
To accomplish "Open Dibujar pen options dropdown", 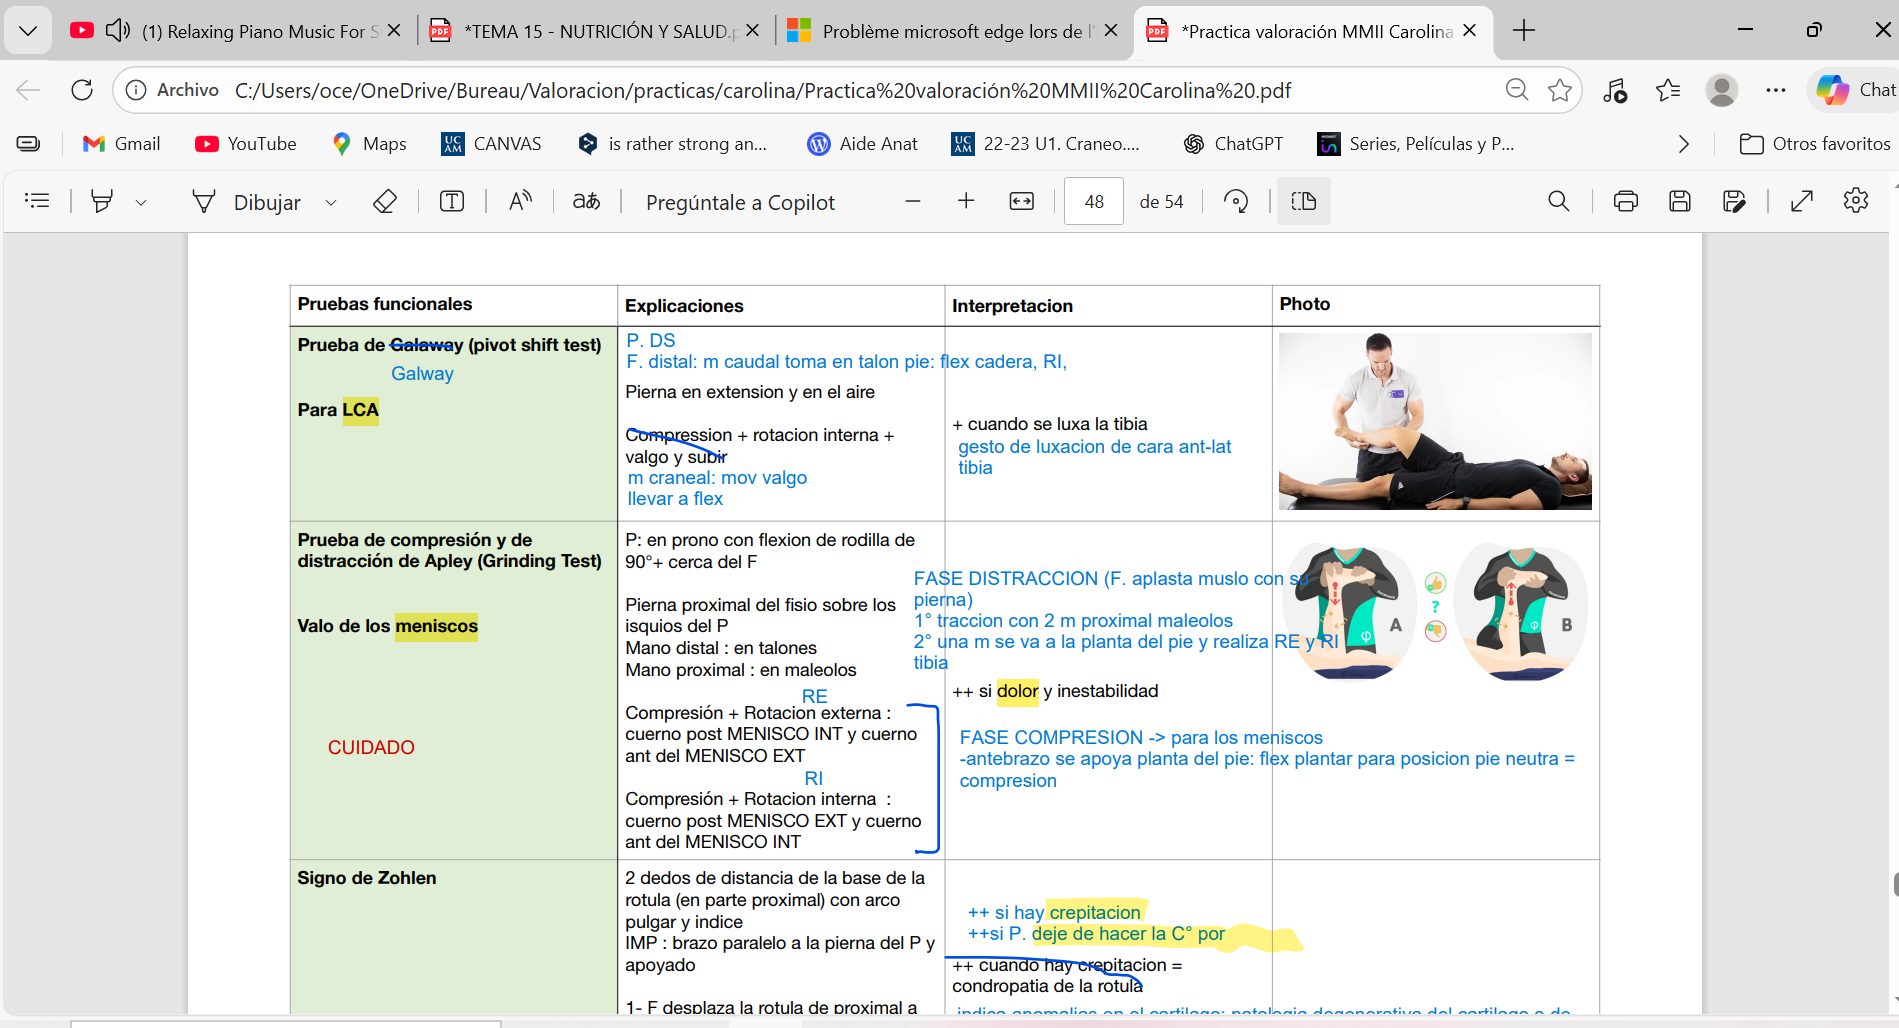I will (331, 202).
